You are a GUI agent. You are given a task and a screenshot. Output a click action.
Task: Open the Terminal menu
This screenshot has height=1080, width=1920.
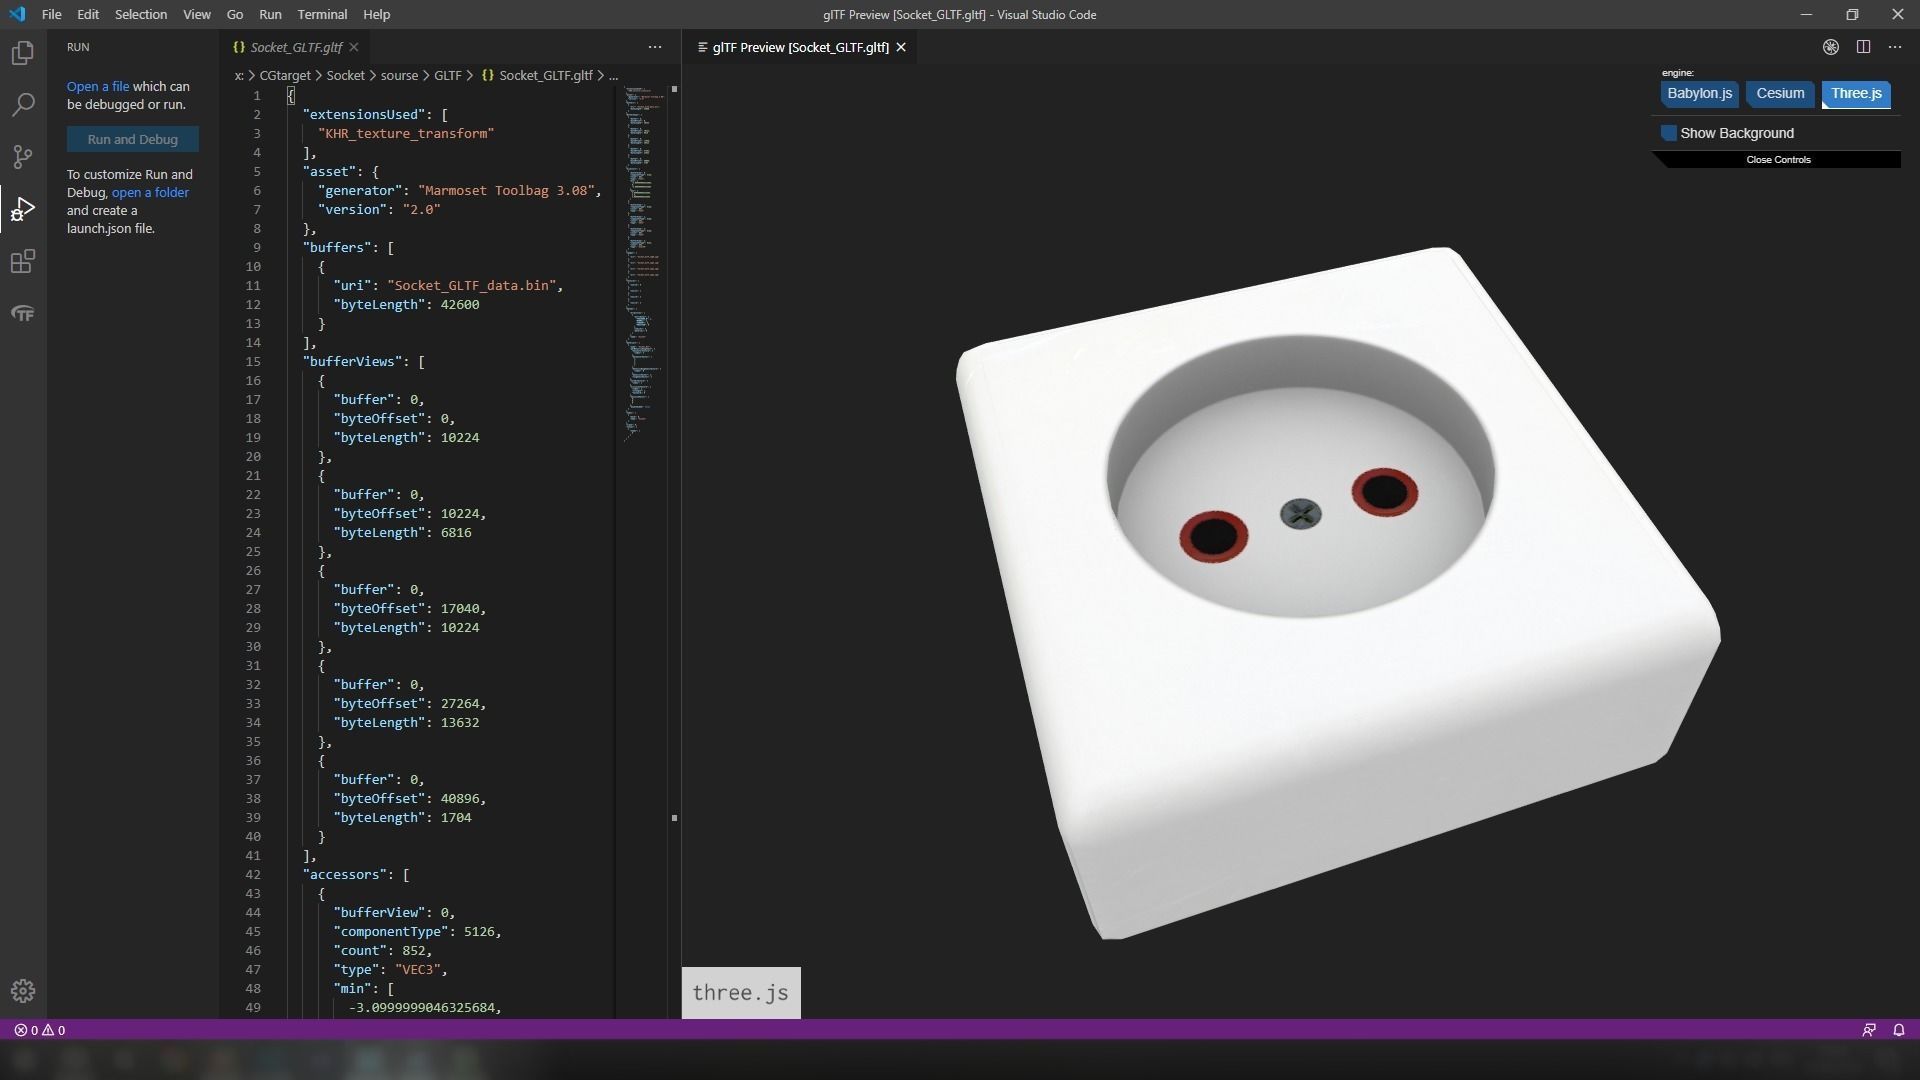click(x=321, y=14)
